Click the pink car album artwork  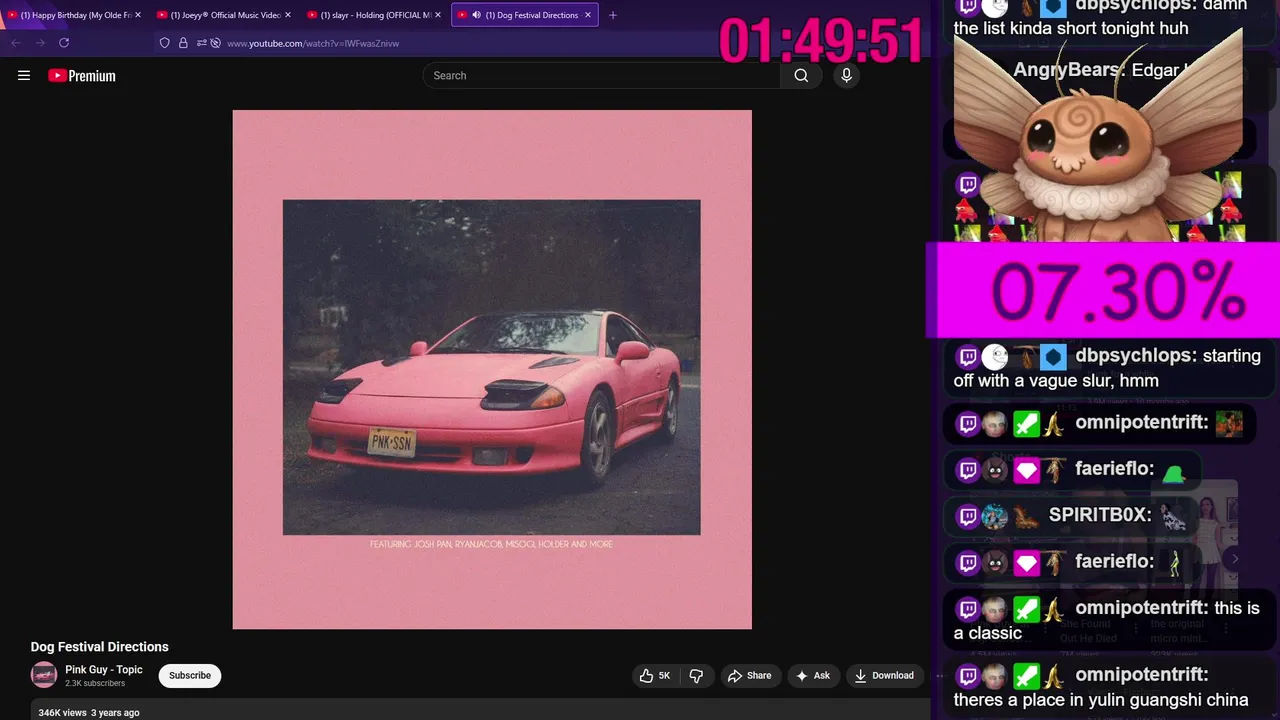[492, 369]
